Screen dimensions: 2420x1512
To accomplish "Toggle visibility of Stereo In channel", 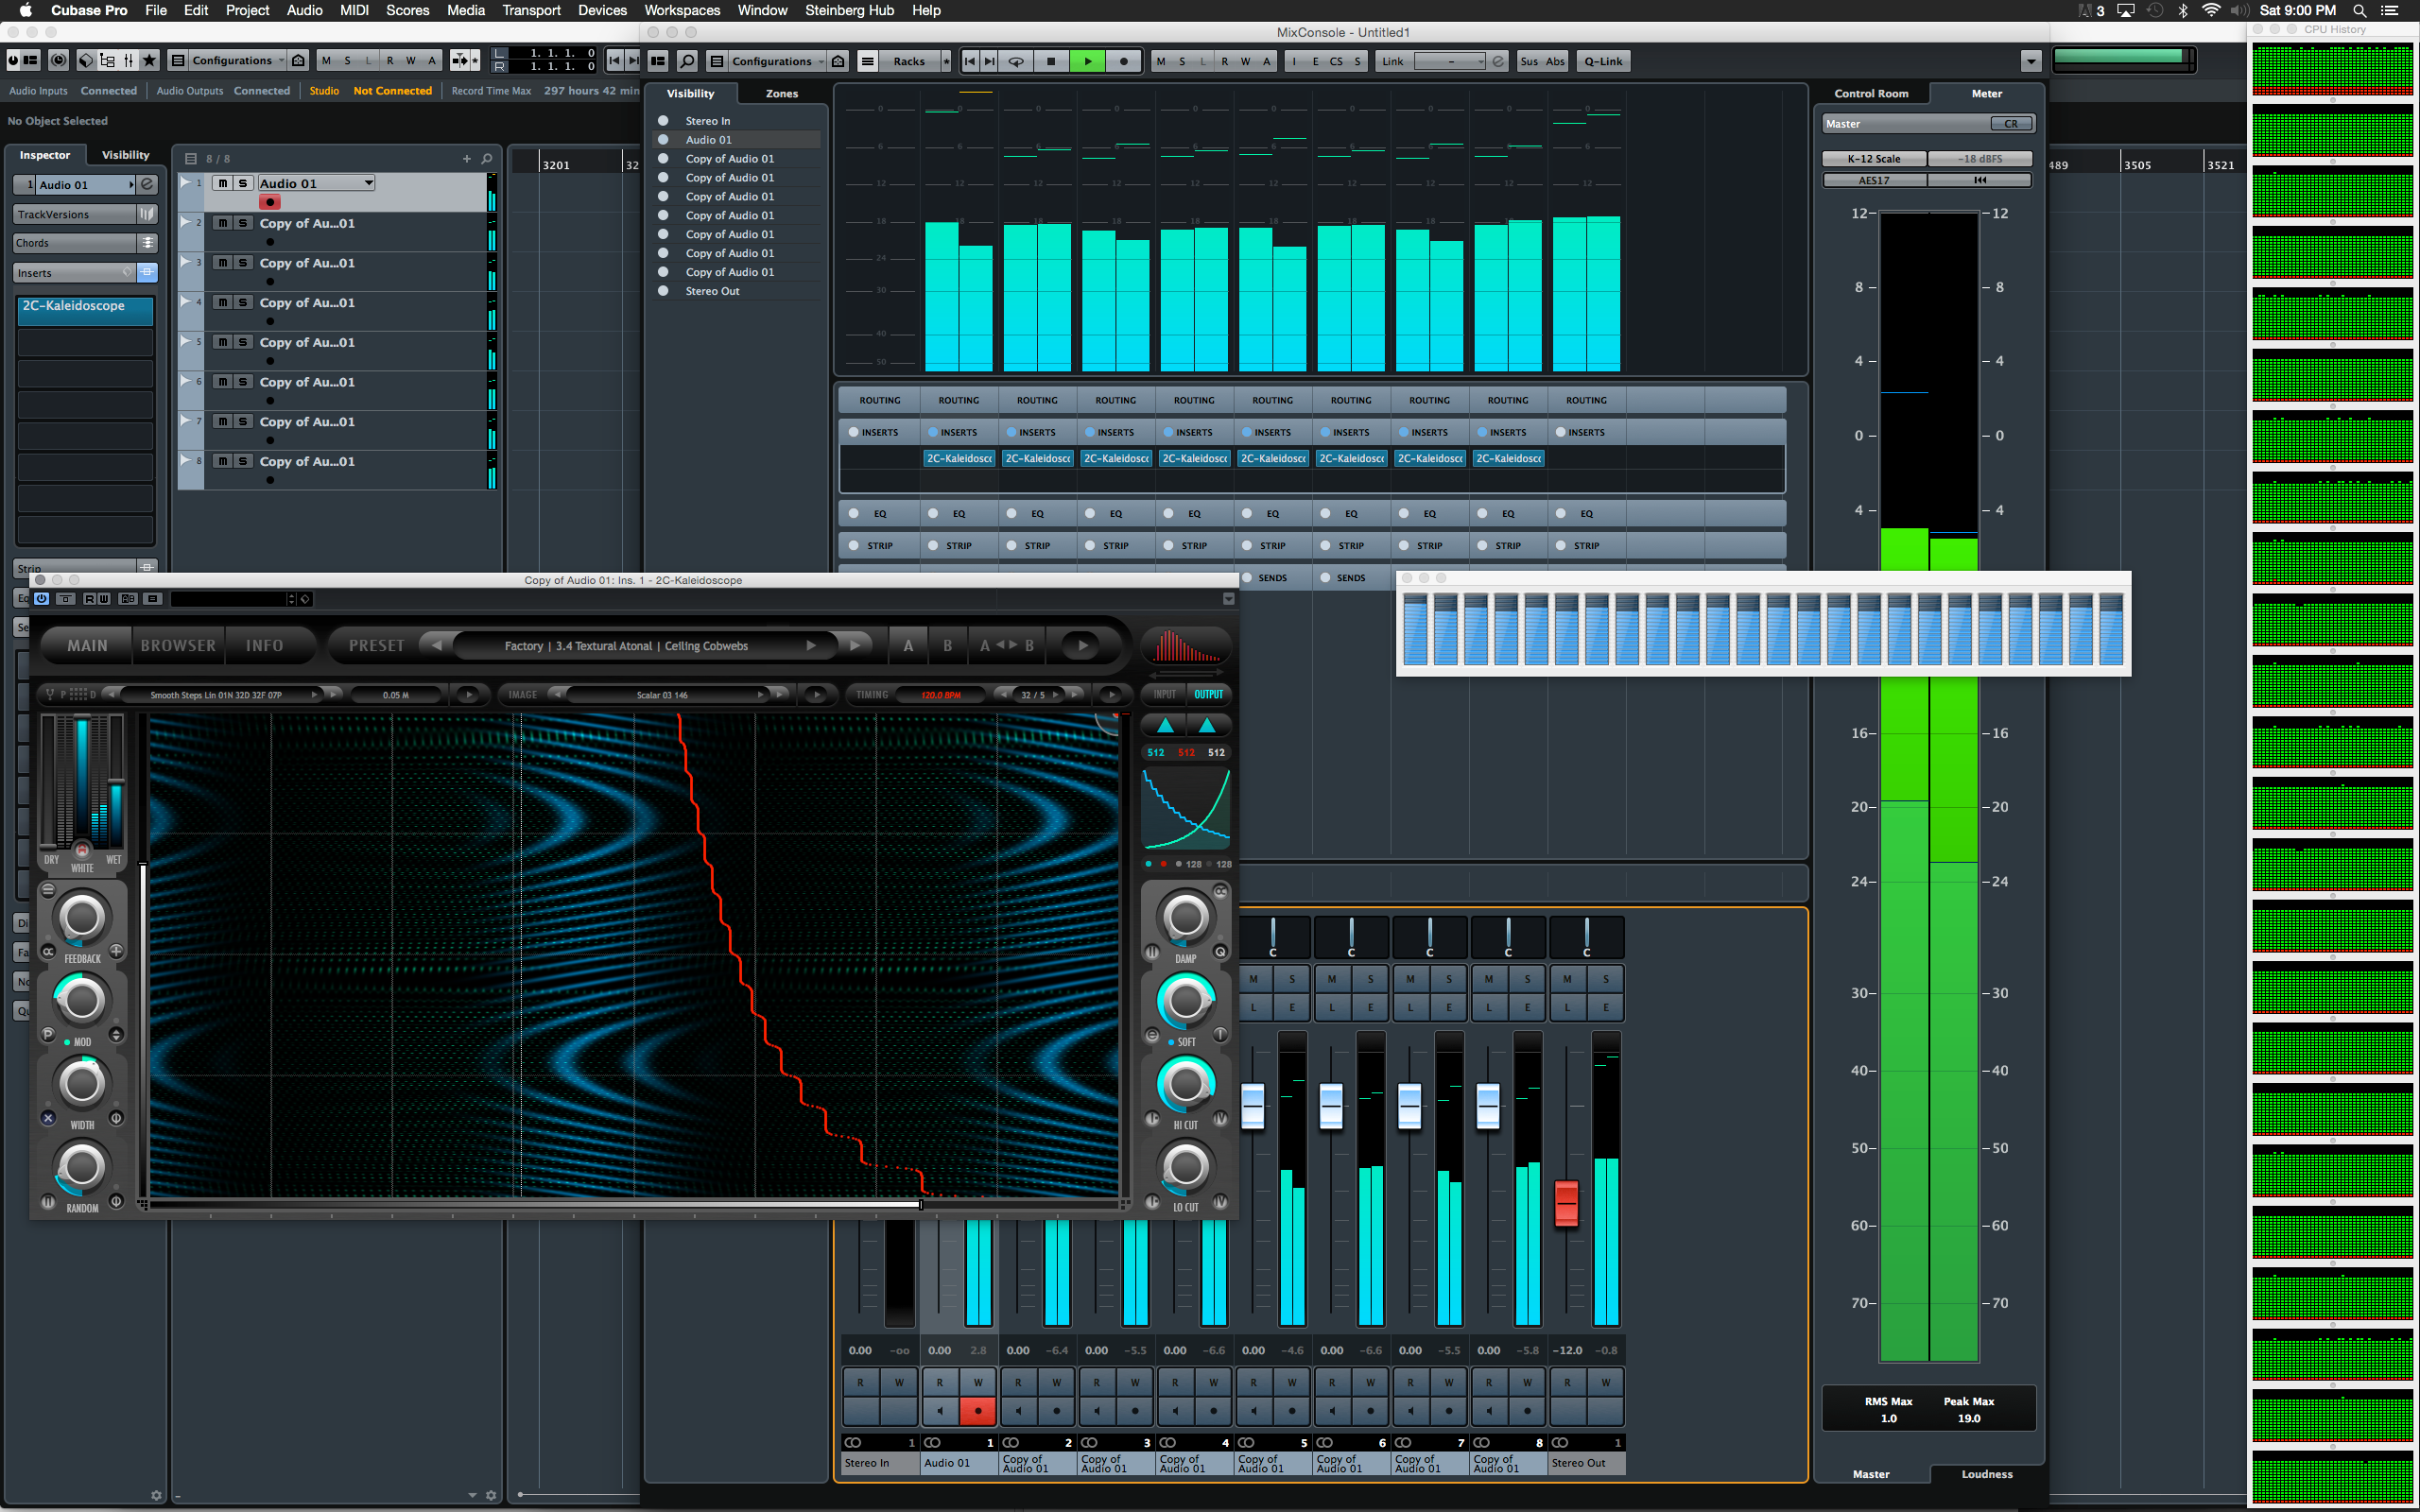I will (x=663, y=121).
